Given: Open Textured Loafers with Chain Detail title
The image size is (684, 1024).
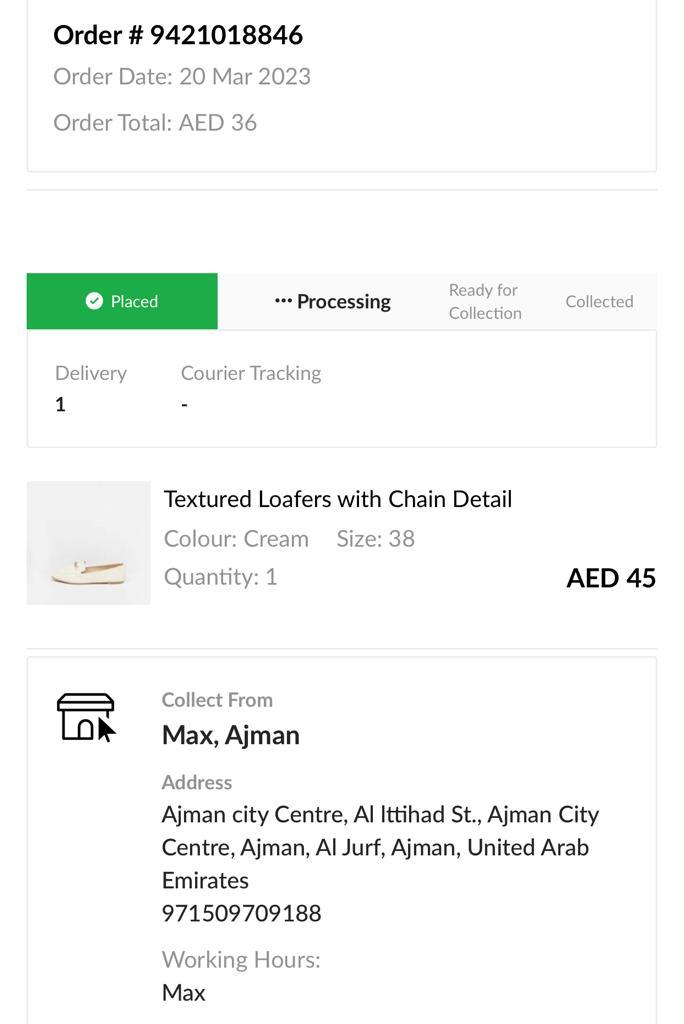Looking at the screenshot, I should [338, 499].
